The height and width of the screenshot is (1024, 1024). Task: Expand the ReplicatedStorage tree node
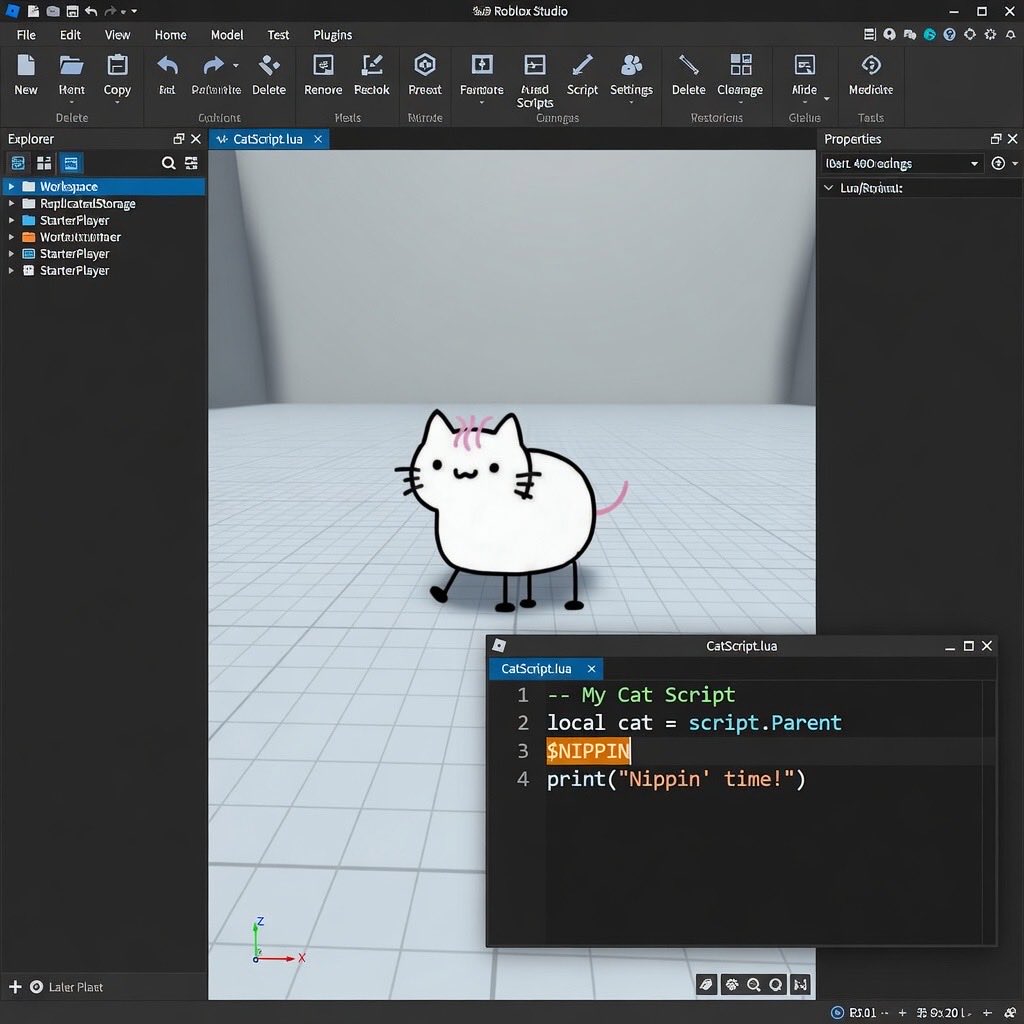[11, 204]
